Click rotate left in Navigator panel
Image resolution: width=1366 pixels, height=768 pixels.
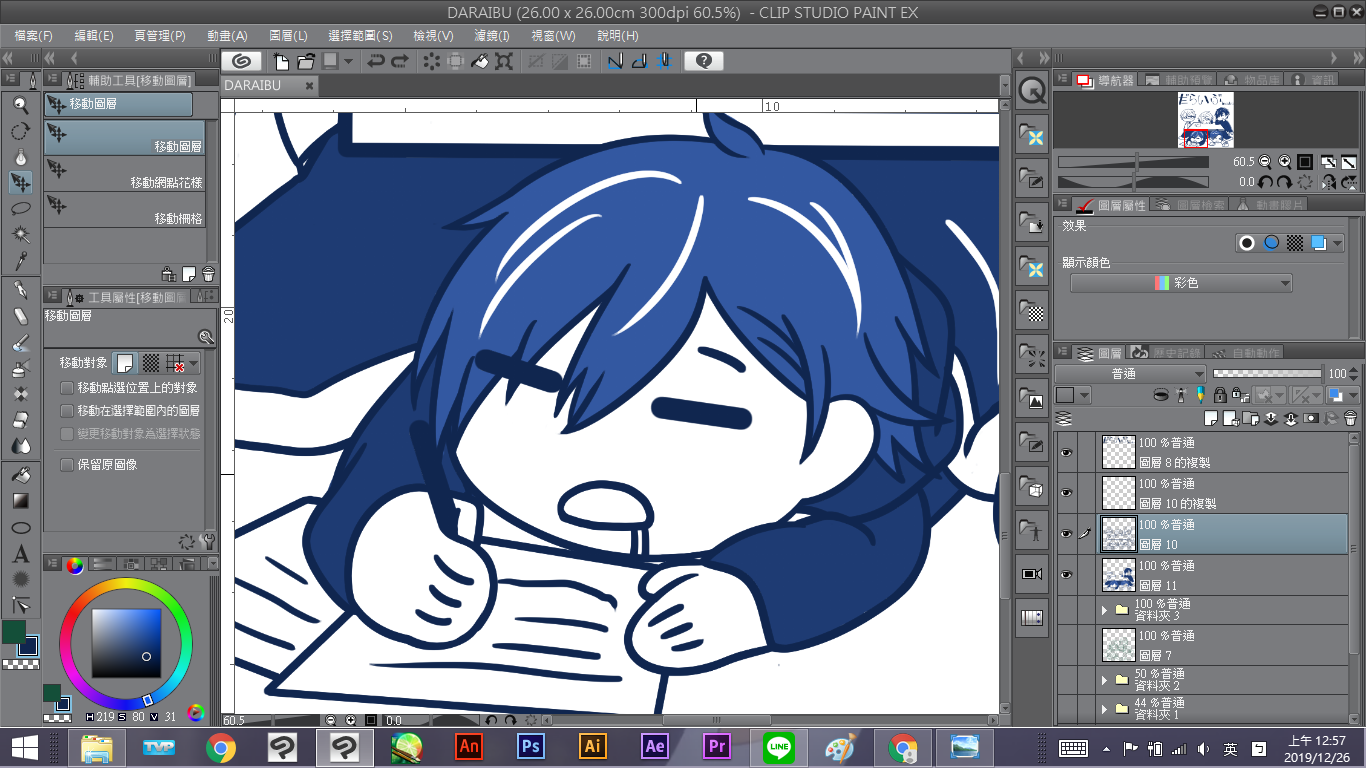point(1265,182)
